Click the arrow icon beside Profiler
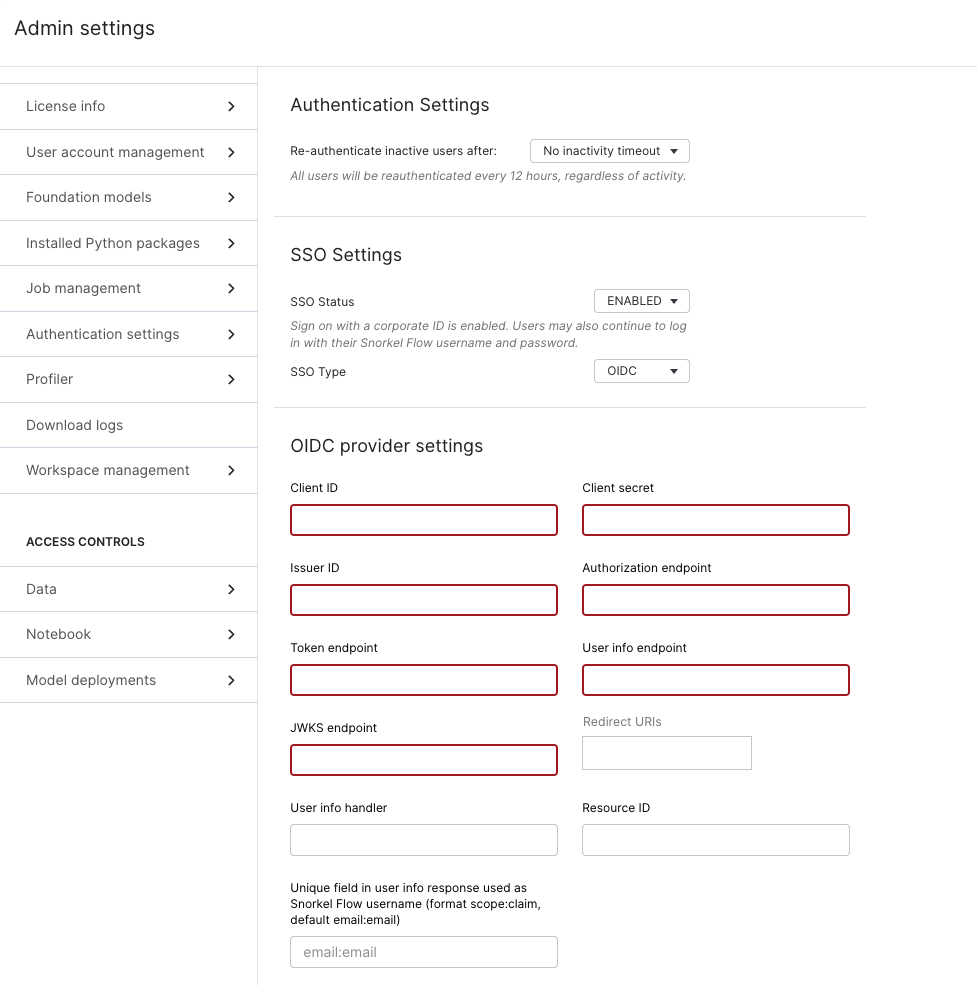 pos(231,379)
